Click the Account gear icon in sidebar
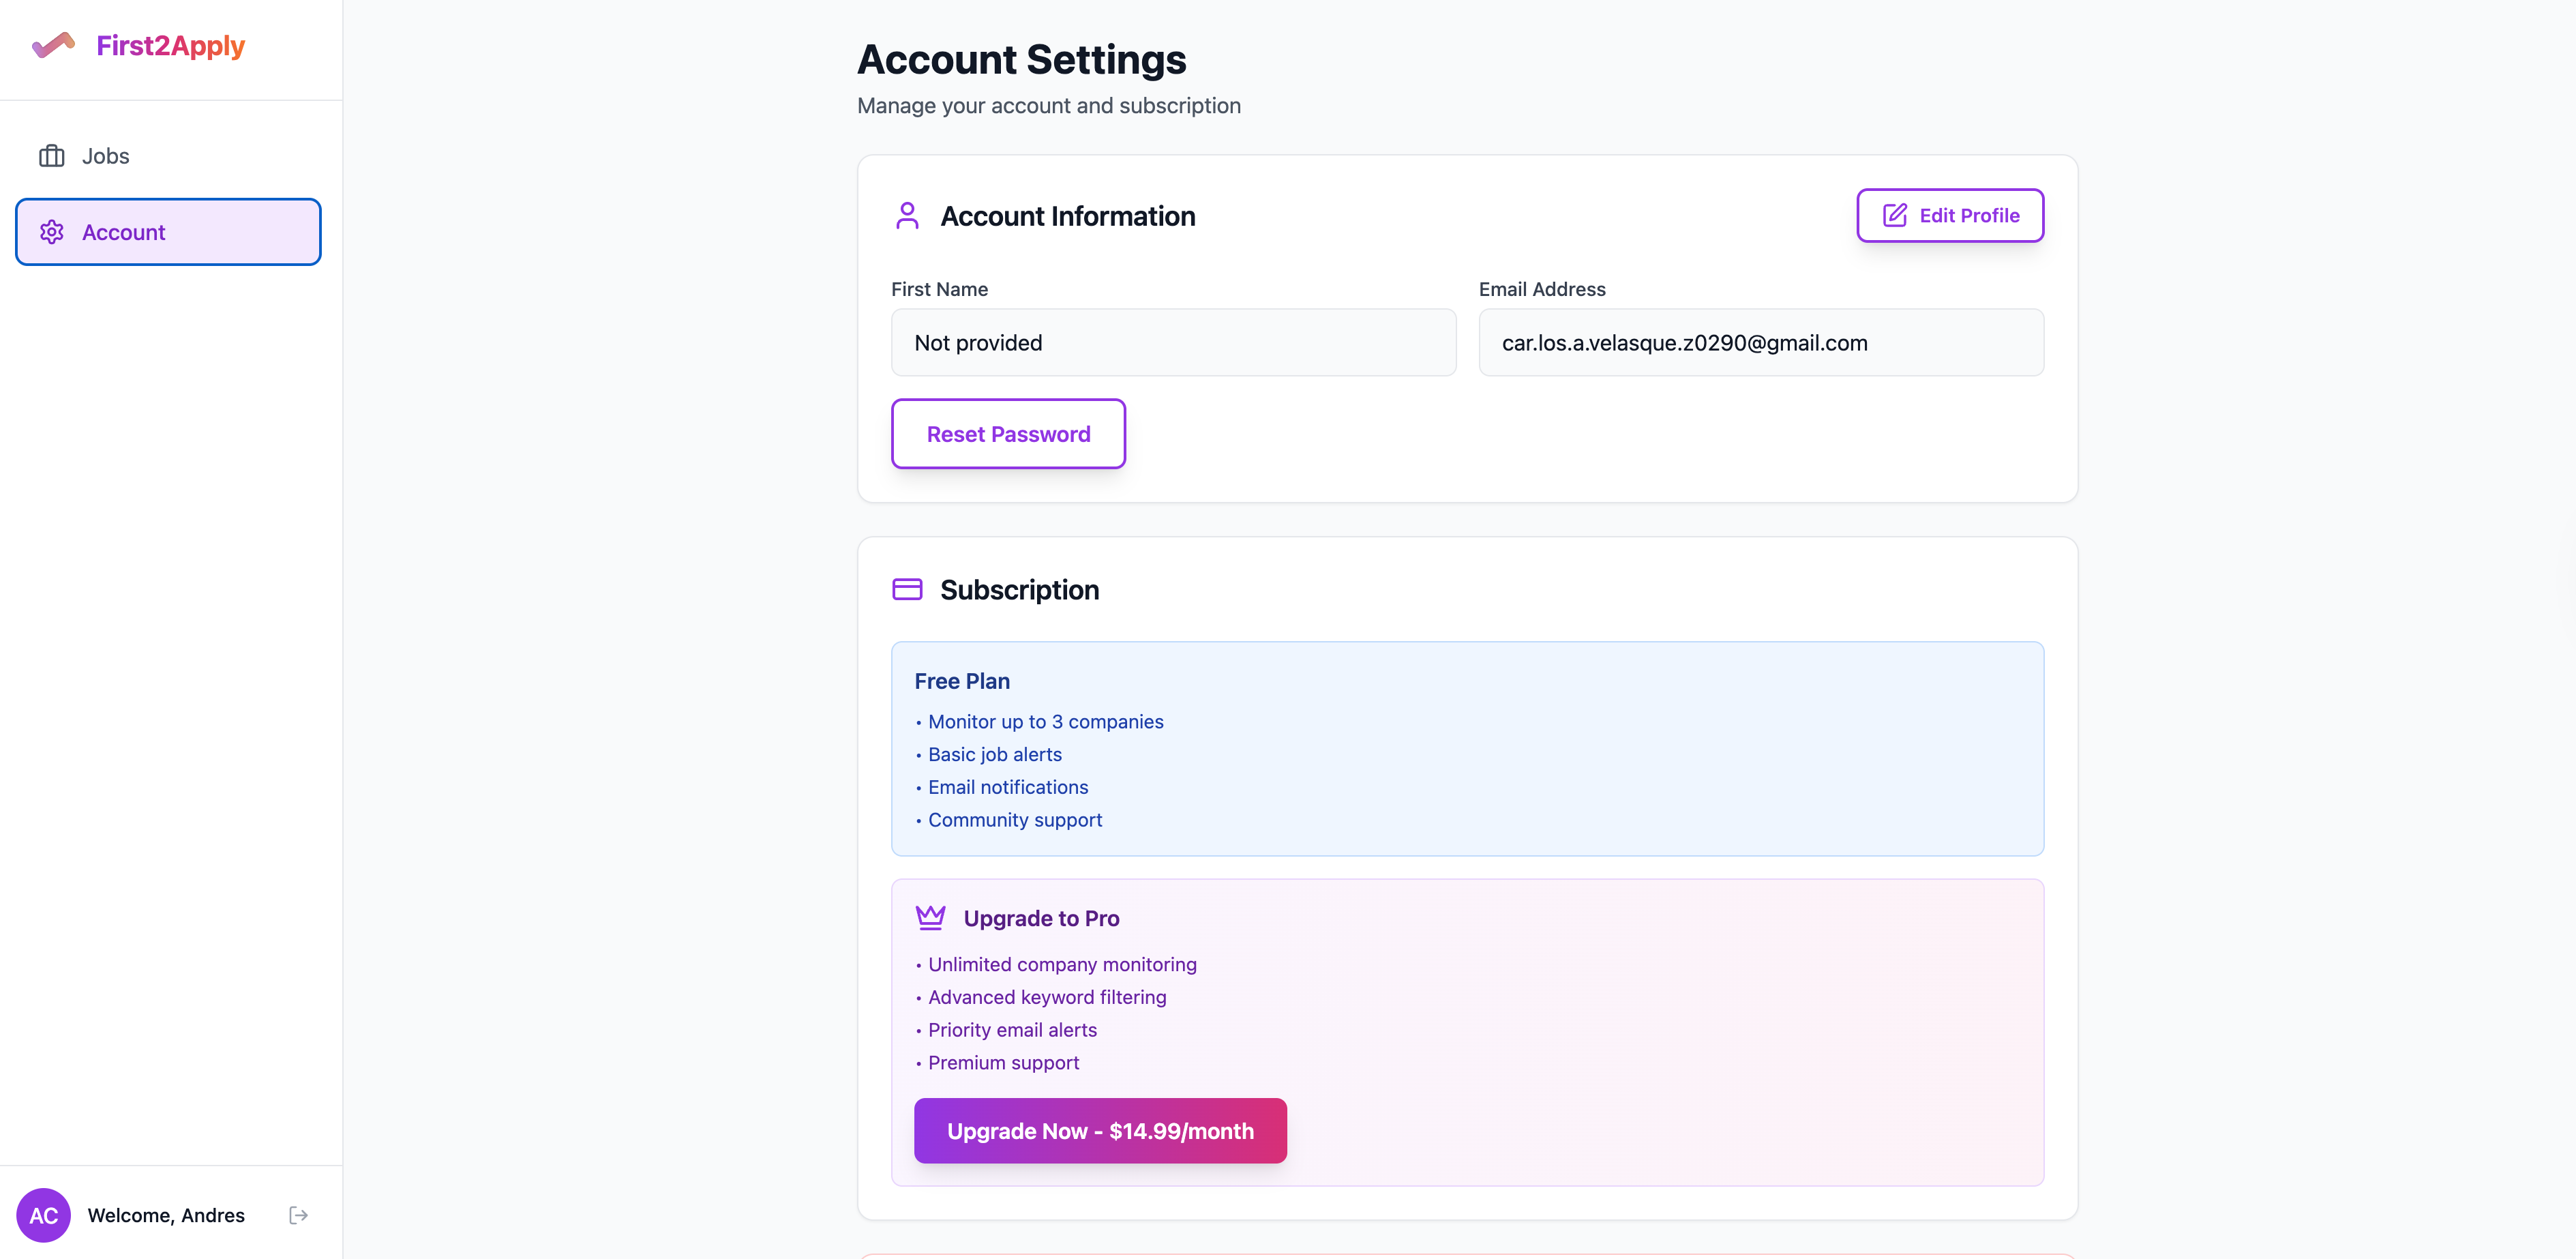This screenshot has width=2576, height=1259. coord(52,232)
